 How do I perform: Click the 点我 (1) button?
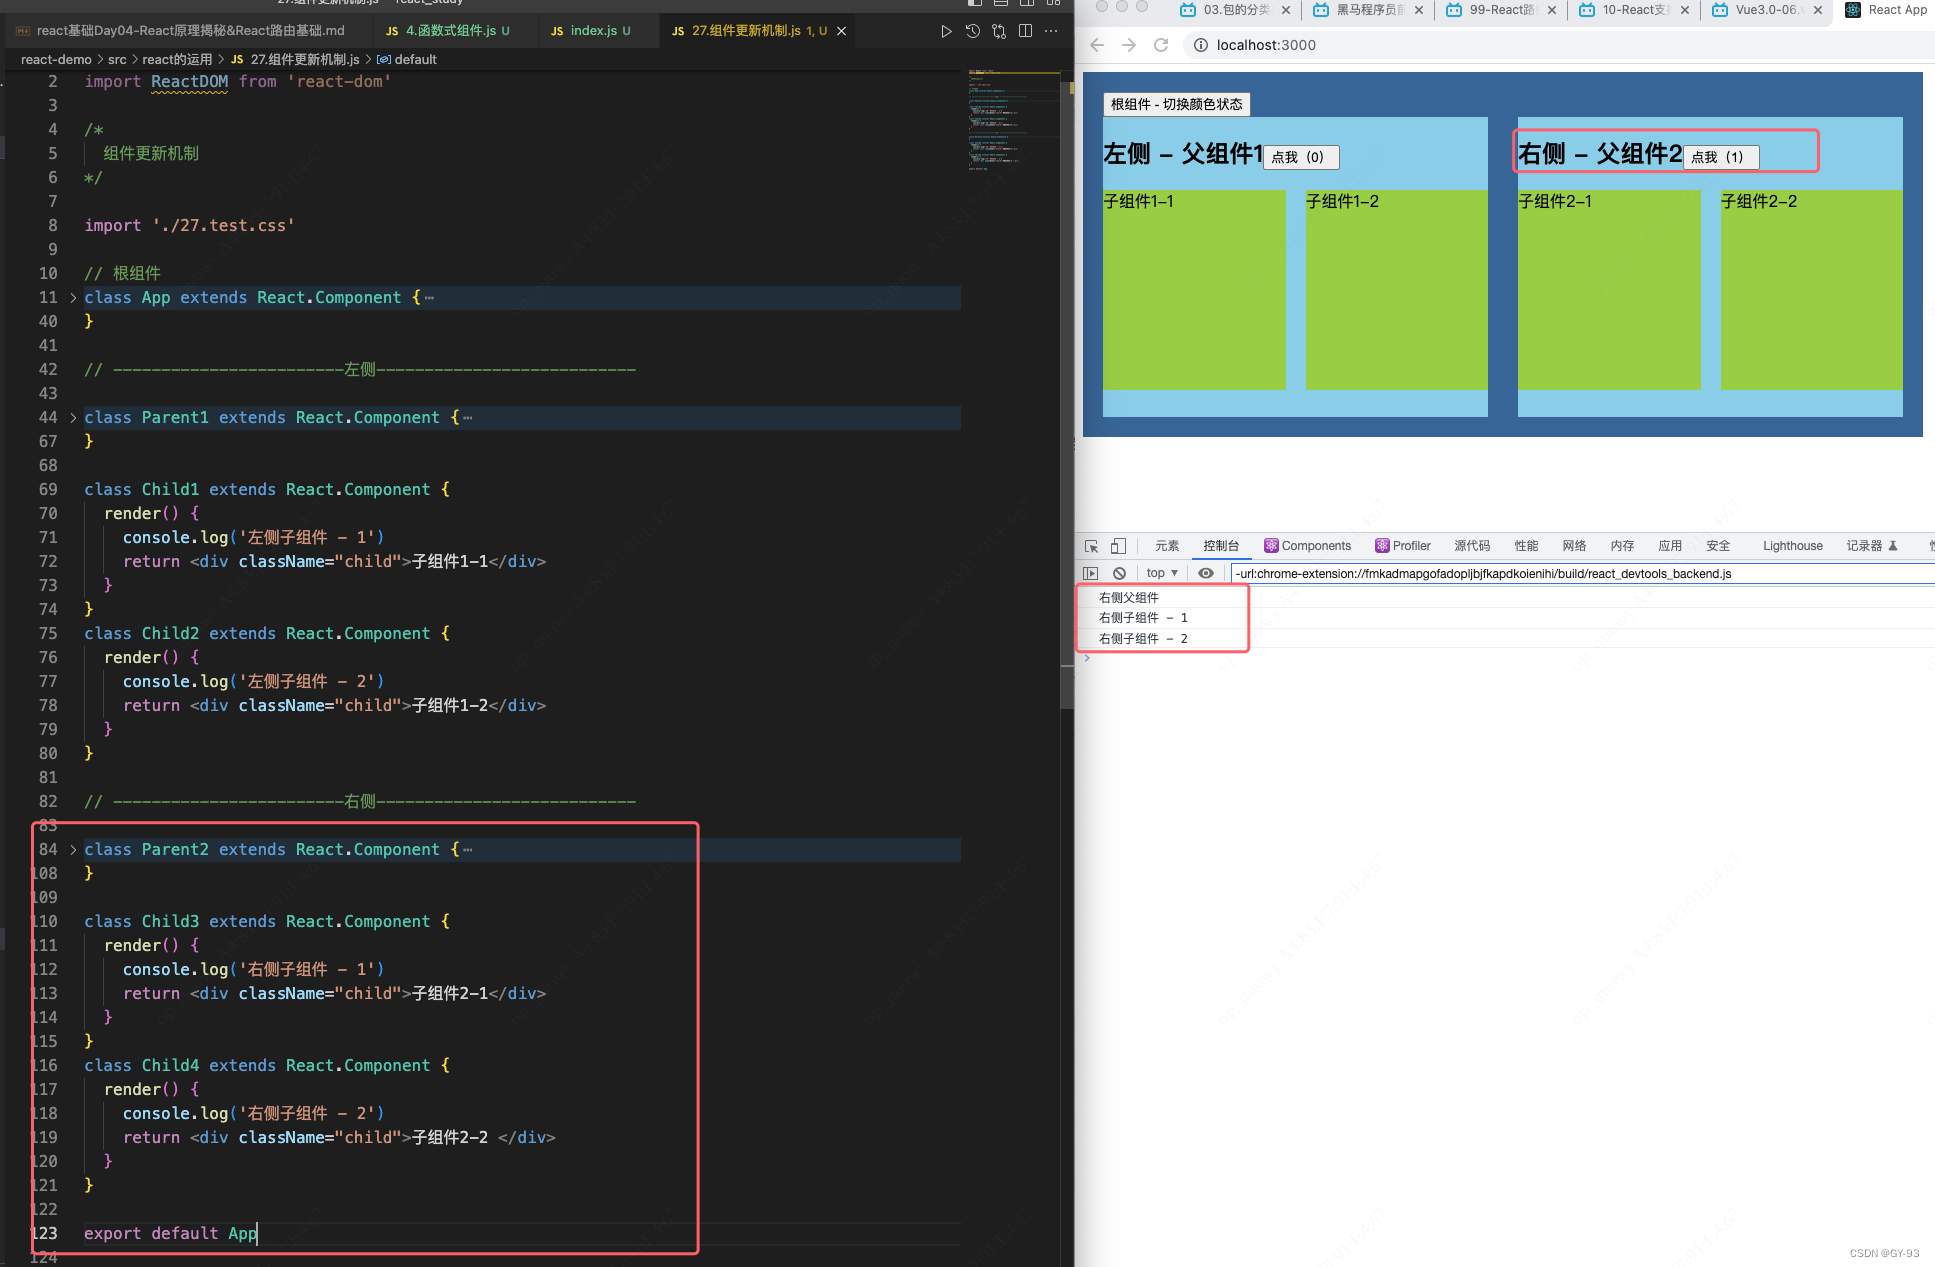coord(1720,157)
